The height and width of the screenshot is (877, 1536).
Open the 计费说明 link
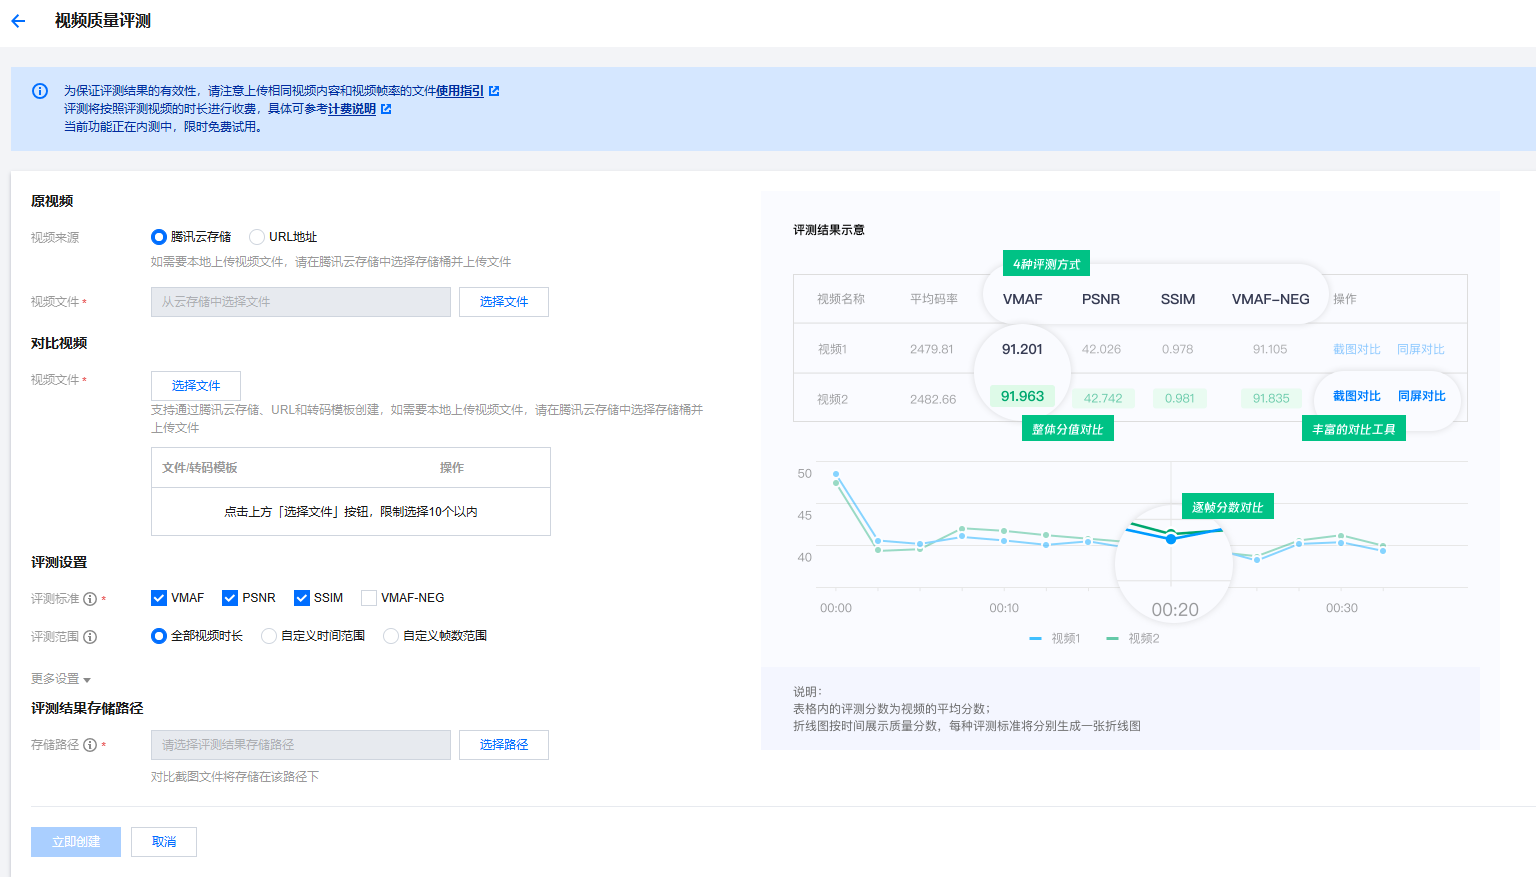(351, 109)
